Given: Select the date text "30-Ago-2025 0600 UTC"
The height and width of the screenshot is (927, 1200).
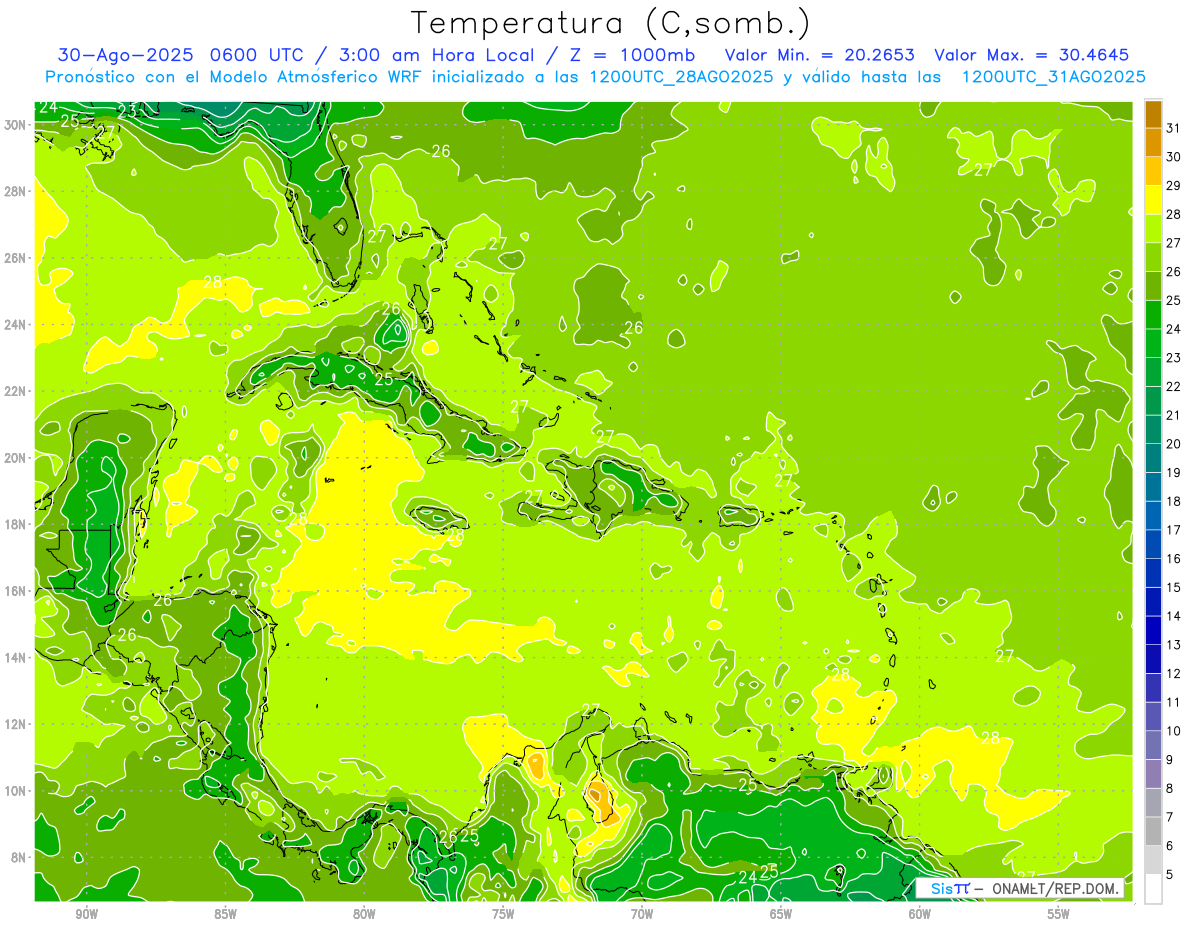Looking at the screenshot, I should pos(183,55).
